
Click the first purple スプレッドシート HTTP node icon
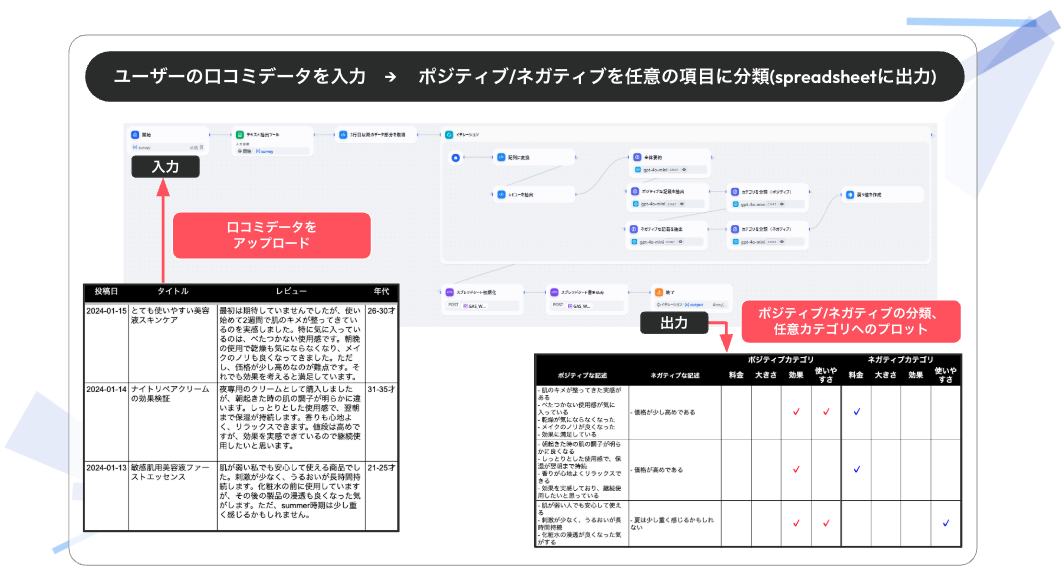click(x=450, y=291)
